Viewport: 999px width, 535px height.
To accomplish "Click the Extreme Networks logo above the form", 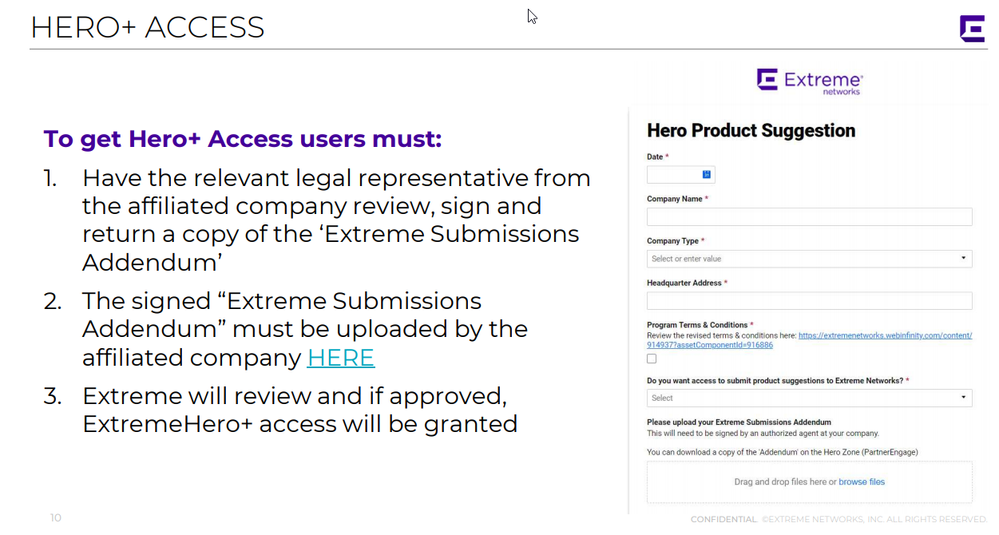I will coord(809,81).
